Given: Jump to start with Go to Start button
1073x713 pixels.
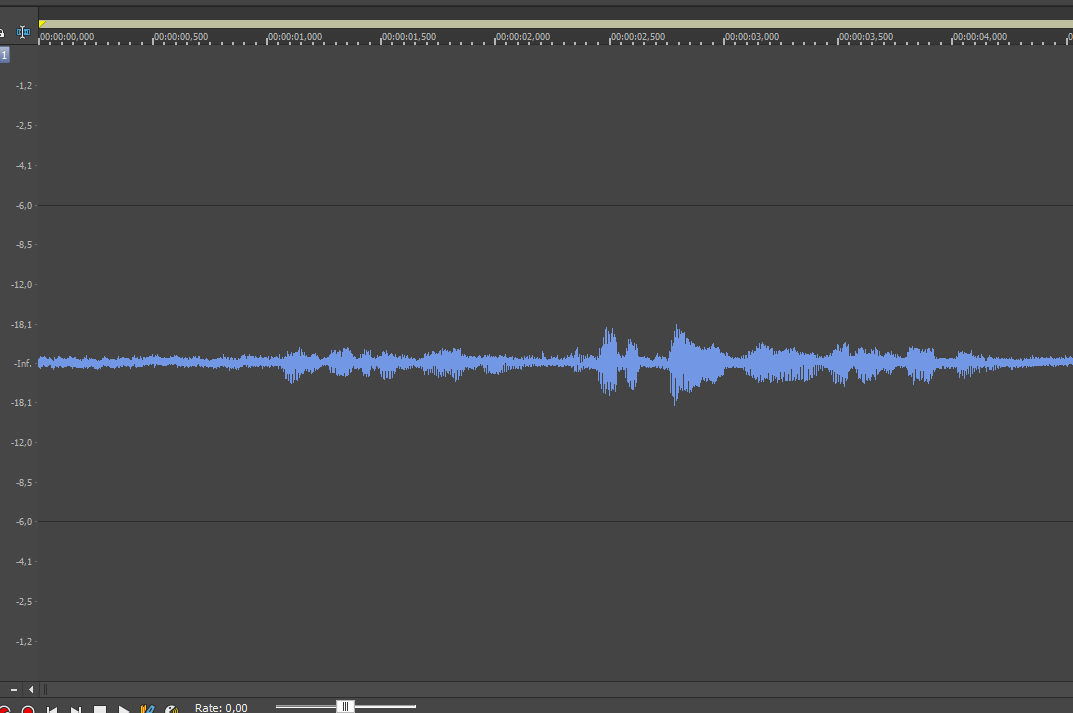Looking at the screenshot, I should tap(52, 709).
